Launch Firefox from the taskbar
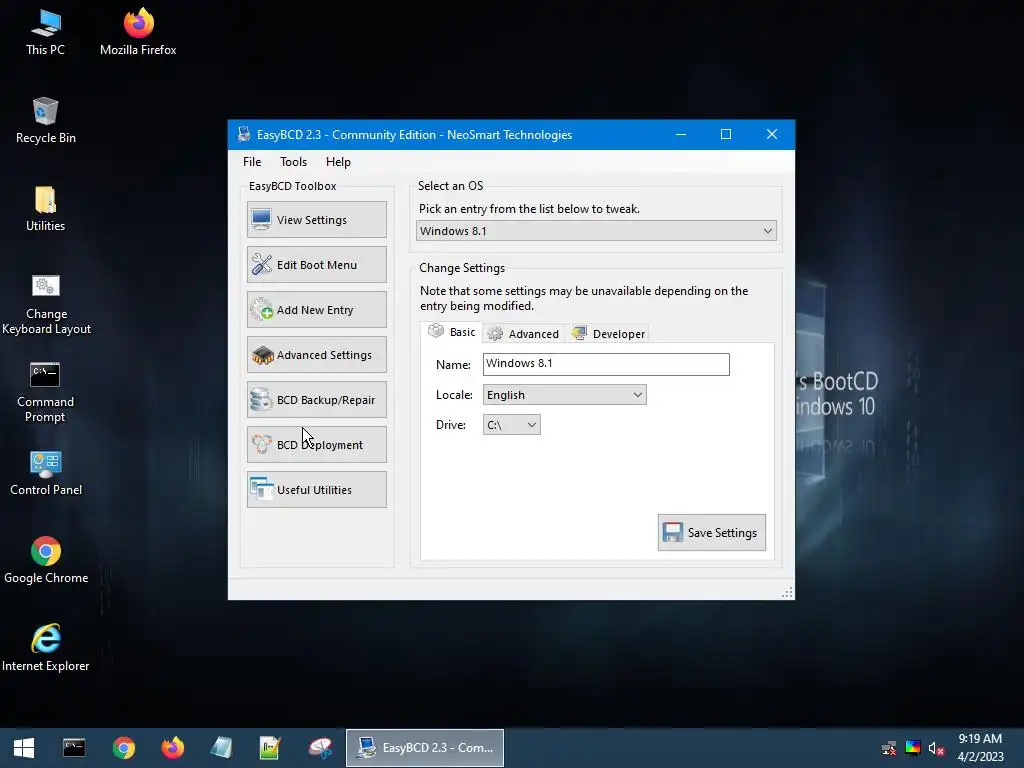The width and height of the screenshot is (1024, 768). point(173,748)
